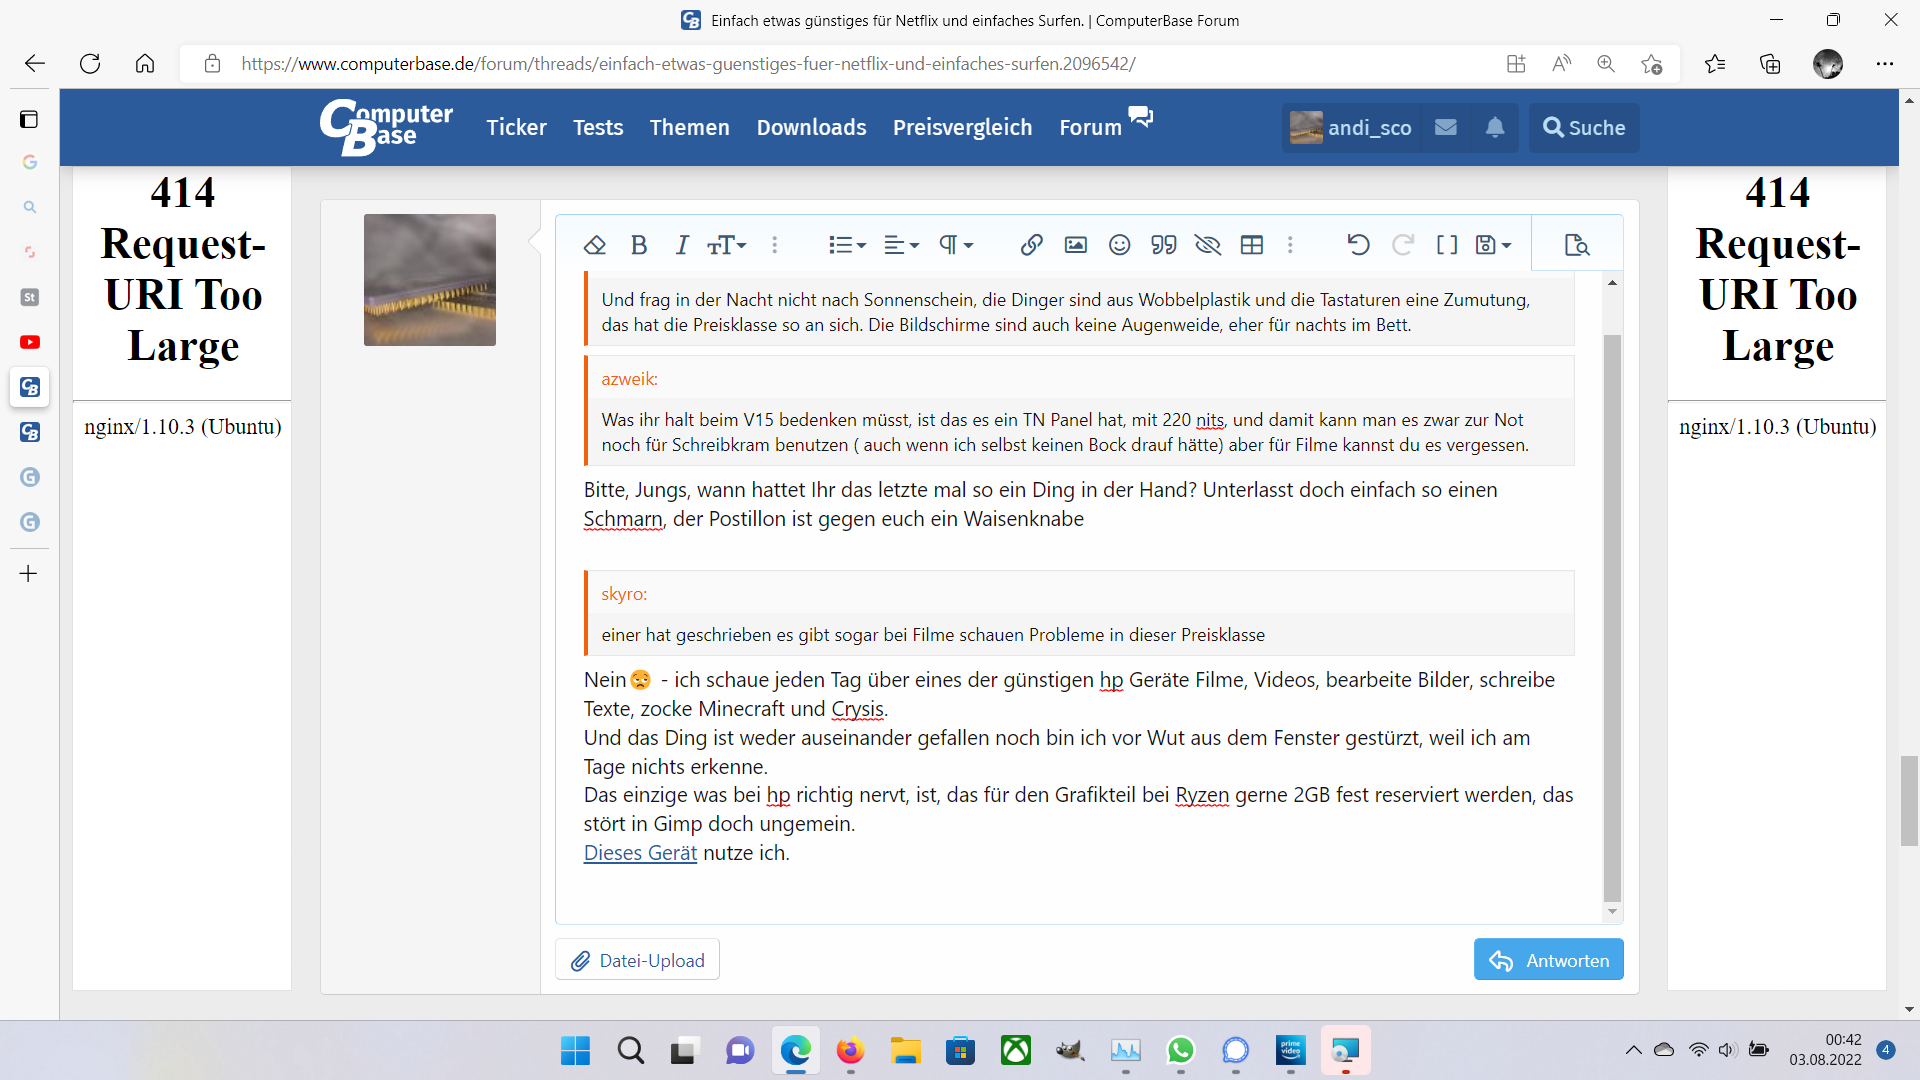Open the smilies picker
Viewport: 1920px width, 1080px height.
[1120, 245]
